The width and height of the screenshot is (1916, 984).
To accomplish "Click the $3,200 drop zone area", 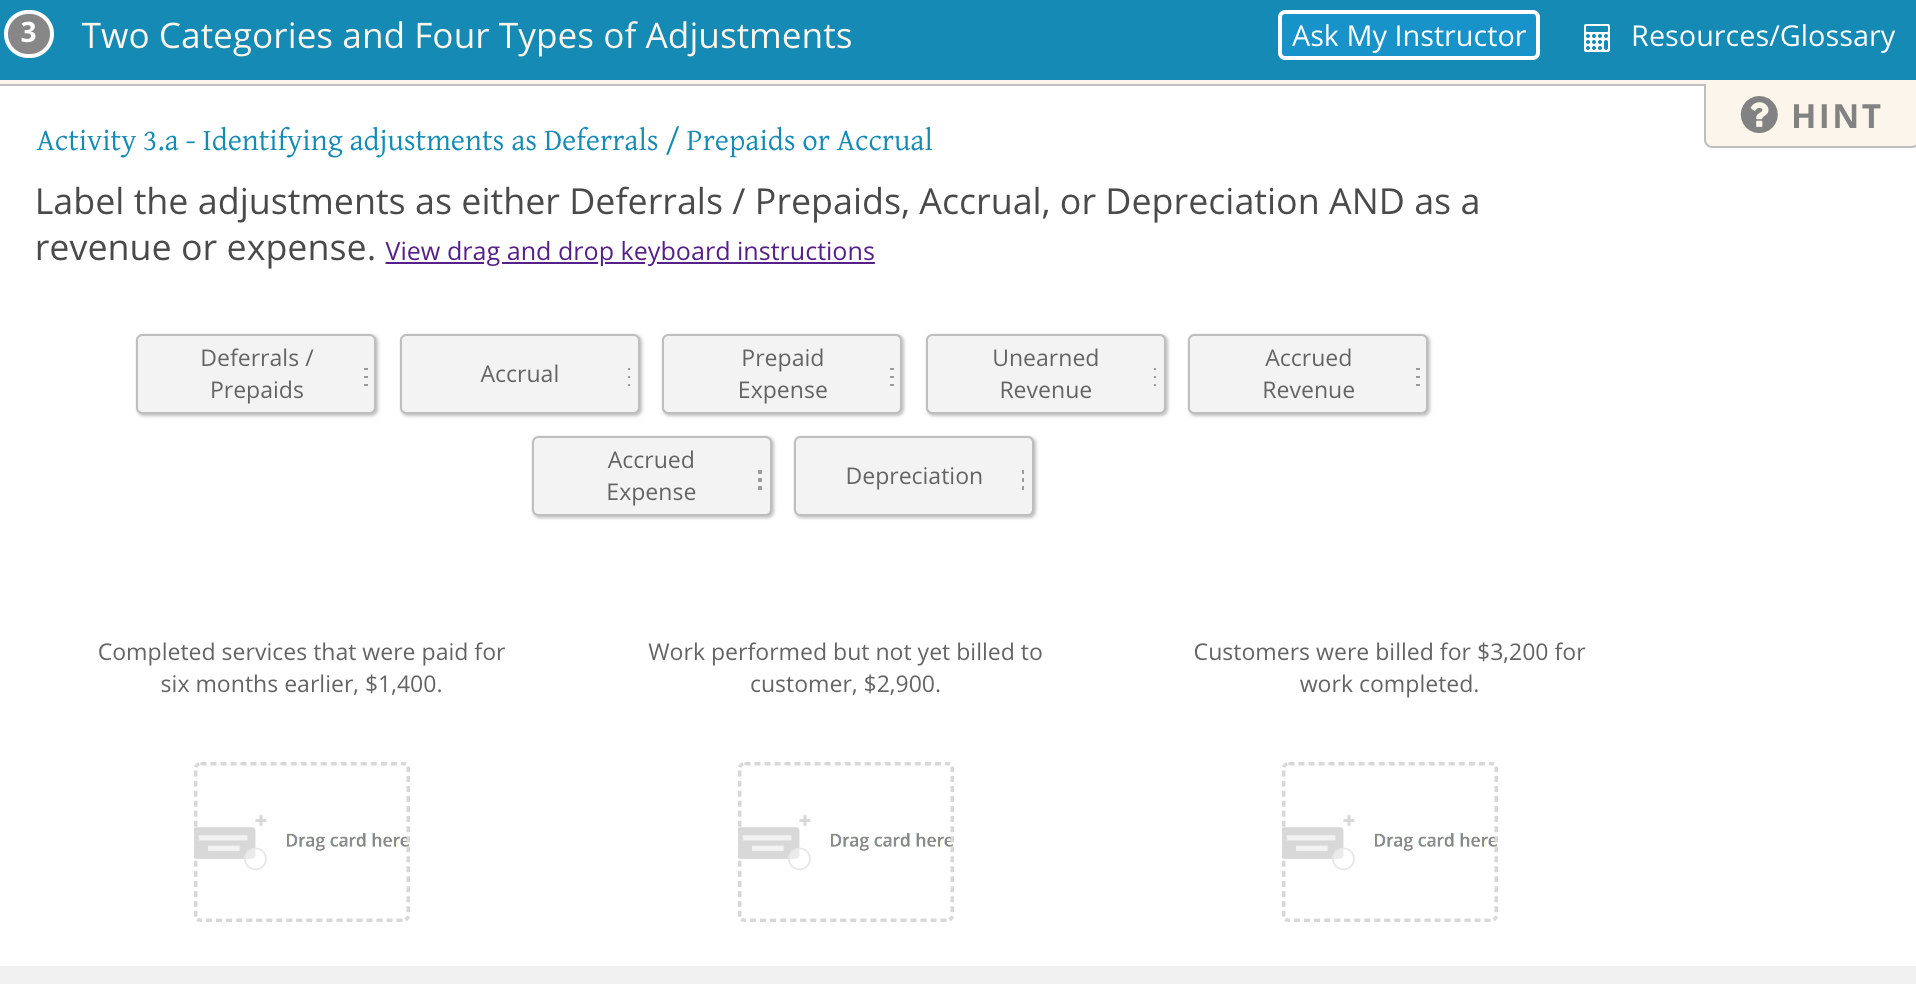I will (1390, 841).
